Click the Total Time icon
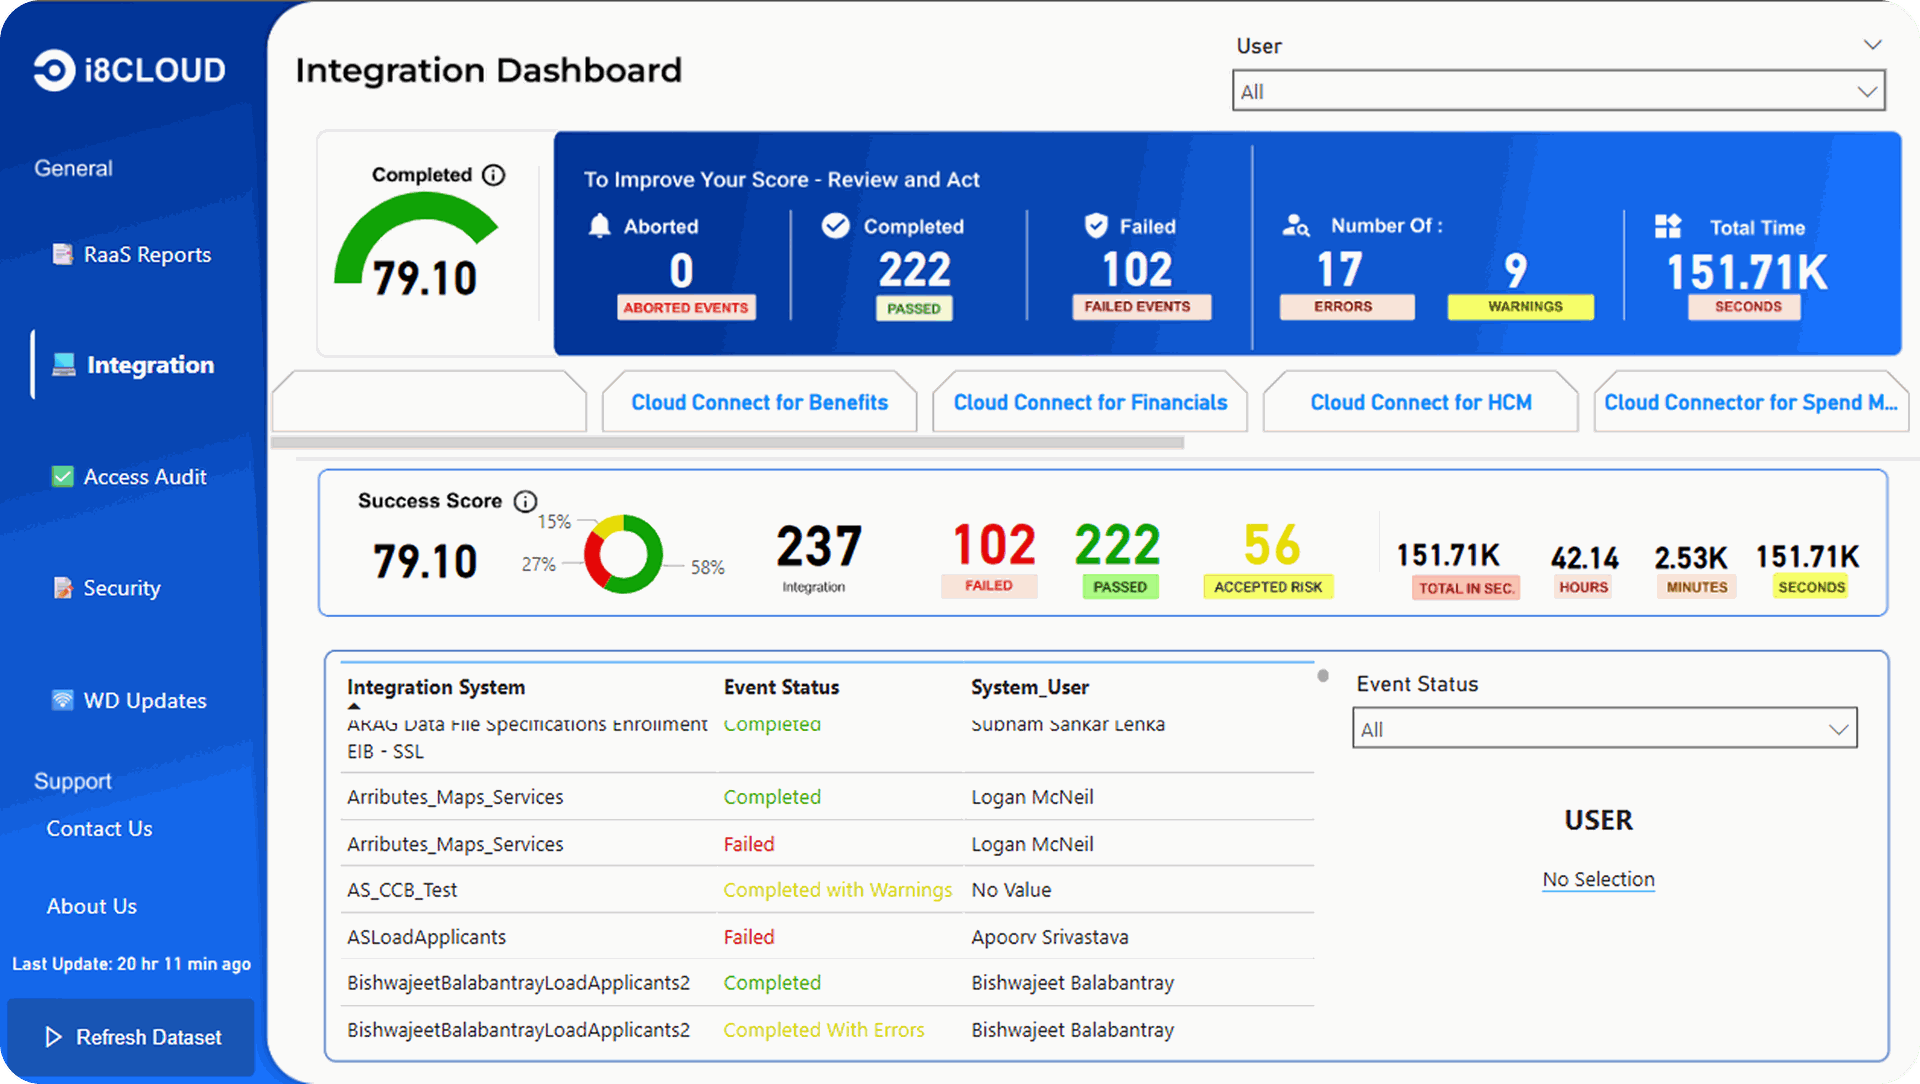The height and width of the screenshot is (1084, 1920). pyautogui.click(x=1667, y=227)
